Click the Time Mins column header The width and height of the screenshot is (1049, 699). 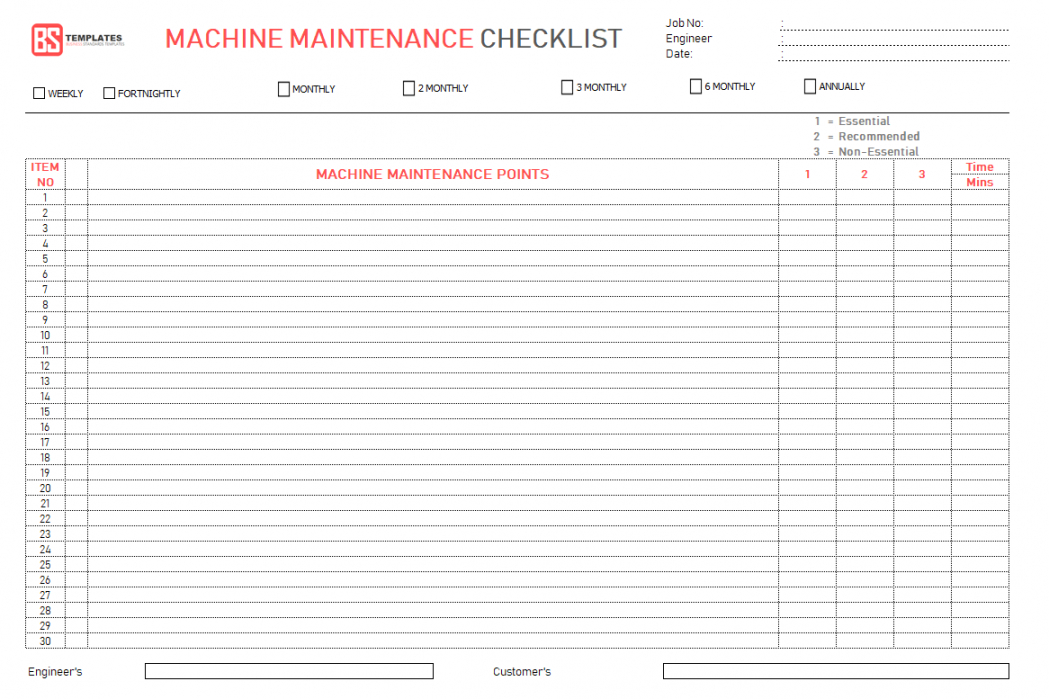979,174
